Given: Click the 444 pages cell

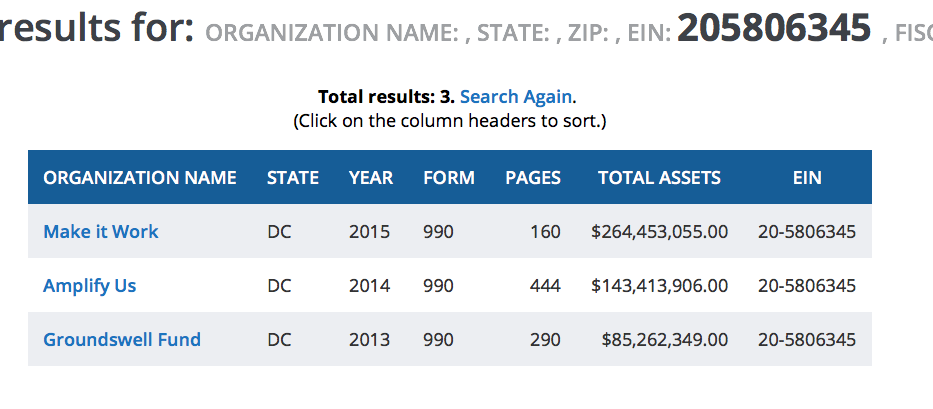Looking at the screenshot, I should click(x=545, y=286).
